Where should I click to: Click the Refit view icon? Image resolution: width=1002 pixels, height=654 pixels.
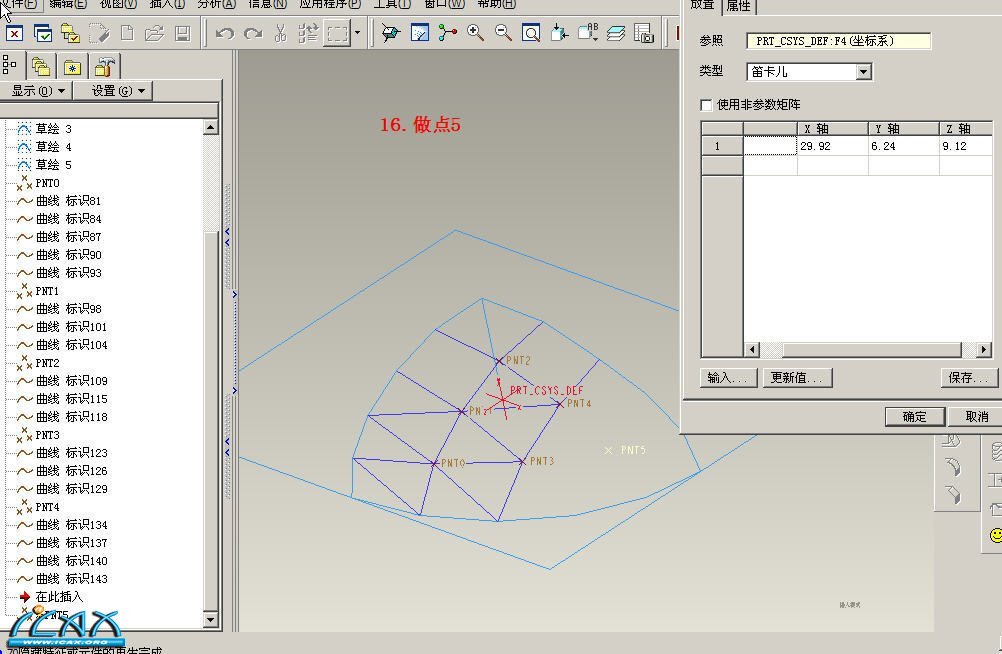[x=531, y=33]
